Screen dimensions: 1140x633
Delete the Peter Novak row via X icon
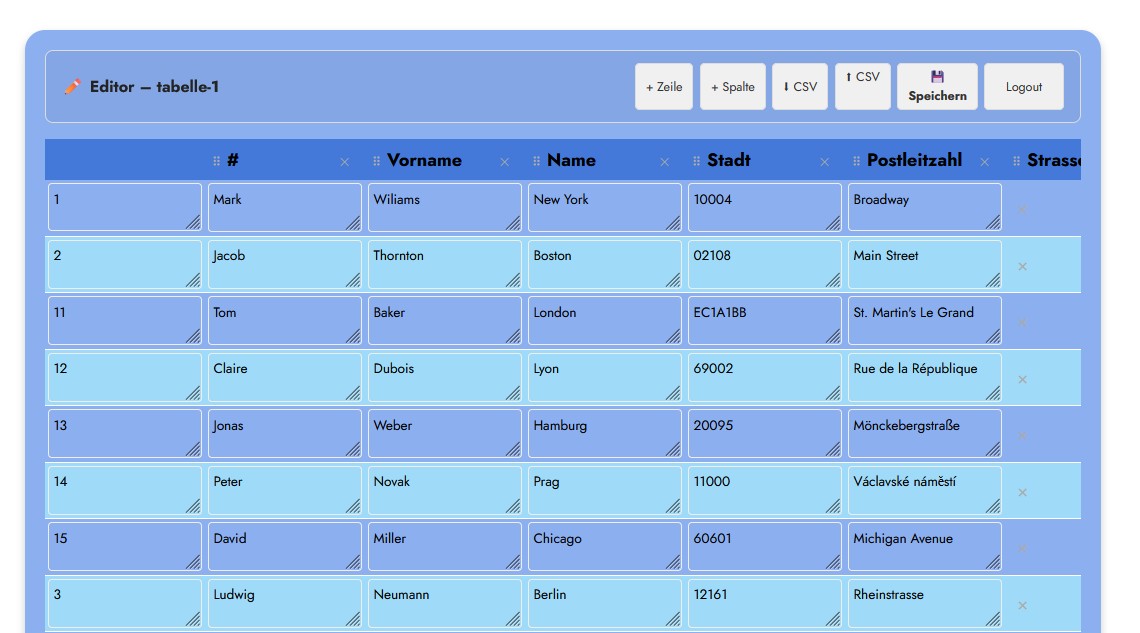tap(1022, 492)
